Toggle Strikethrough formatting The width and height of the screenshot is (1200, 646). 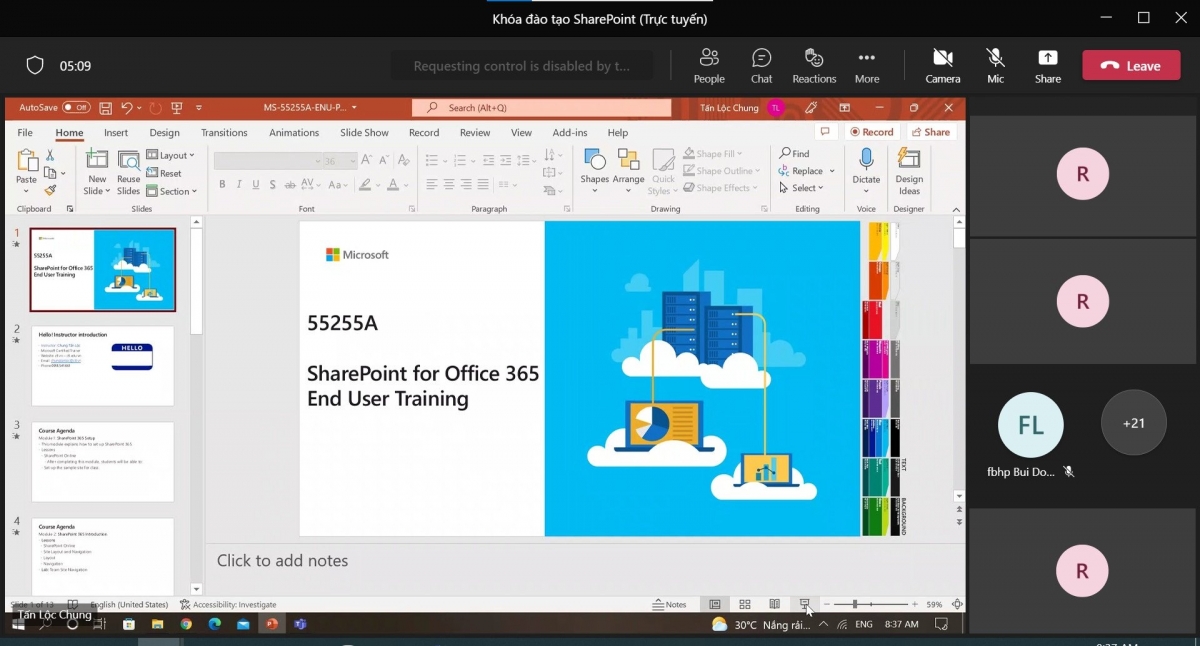[x=291, y=184]
